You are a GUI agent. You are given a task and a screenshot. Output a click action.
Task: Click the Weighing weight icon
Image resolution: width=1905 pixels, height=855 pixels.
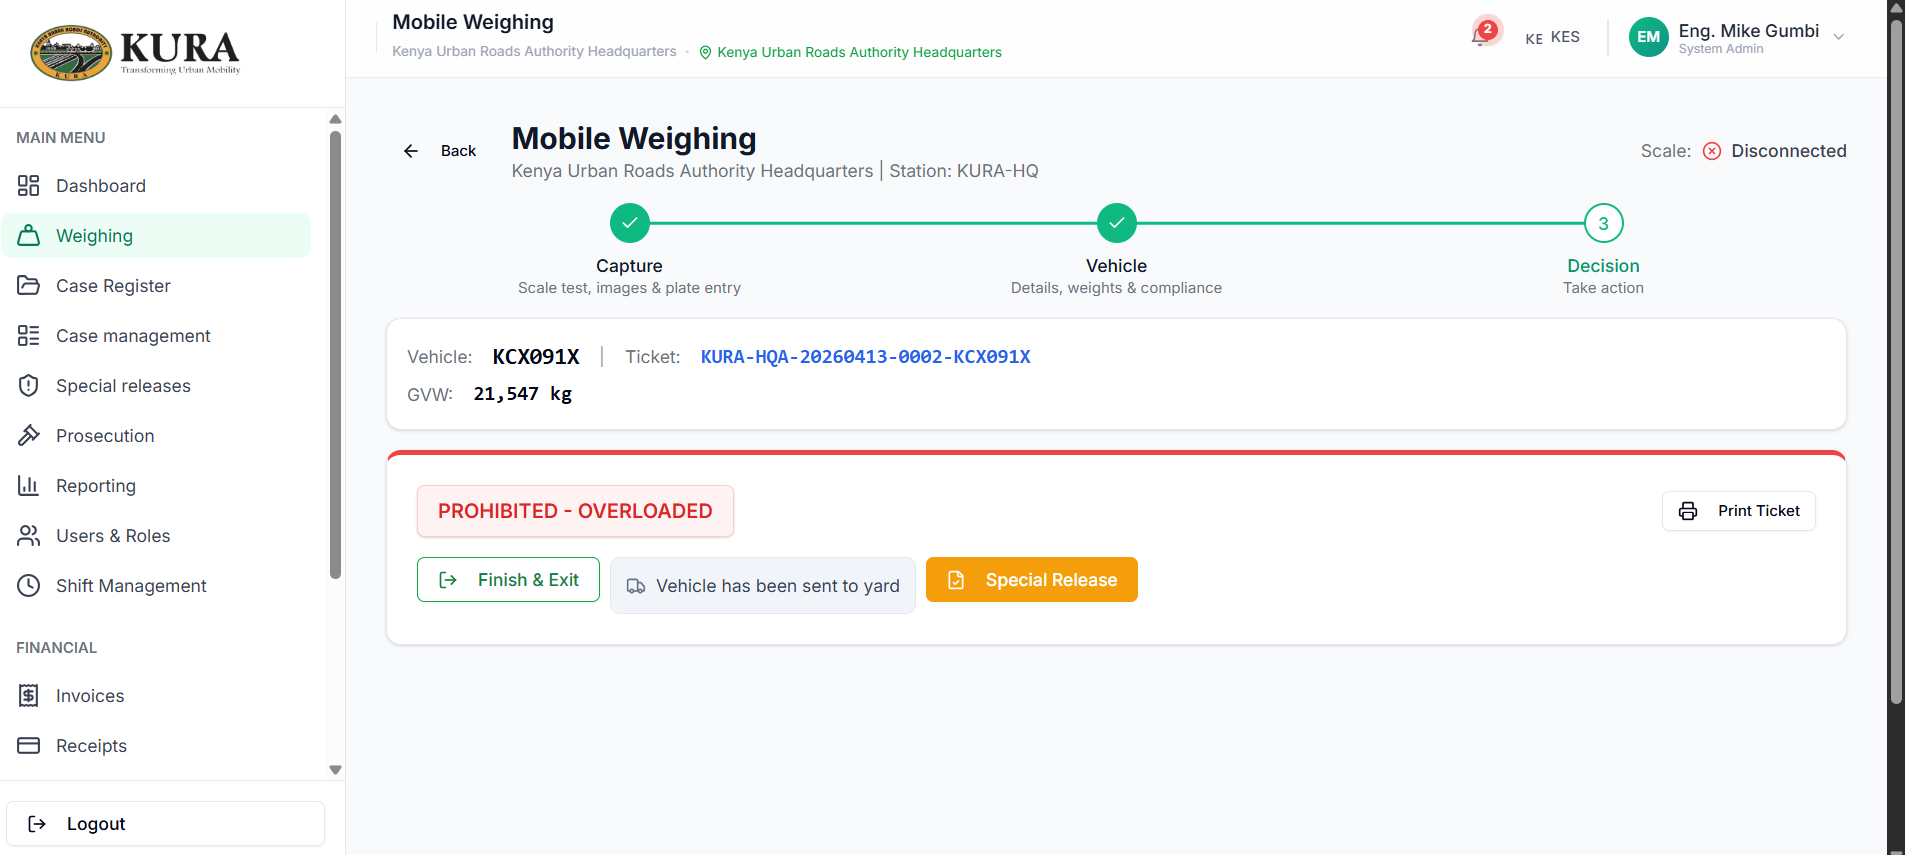tap(28, 236)
